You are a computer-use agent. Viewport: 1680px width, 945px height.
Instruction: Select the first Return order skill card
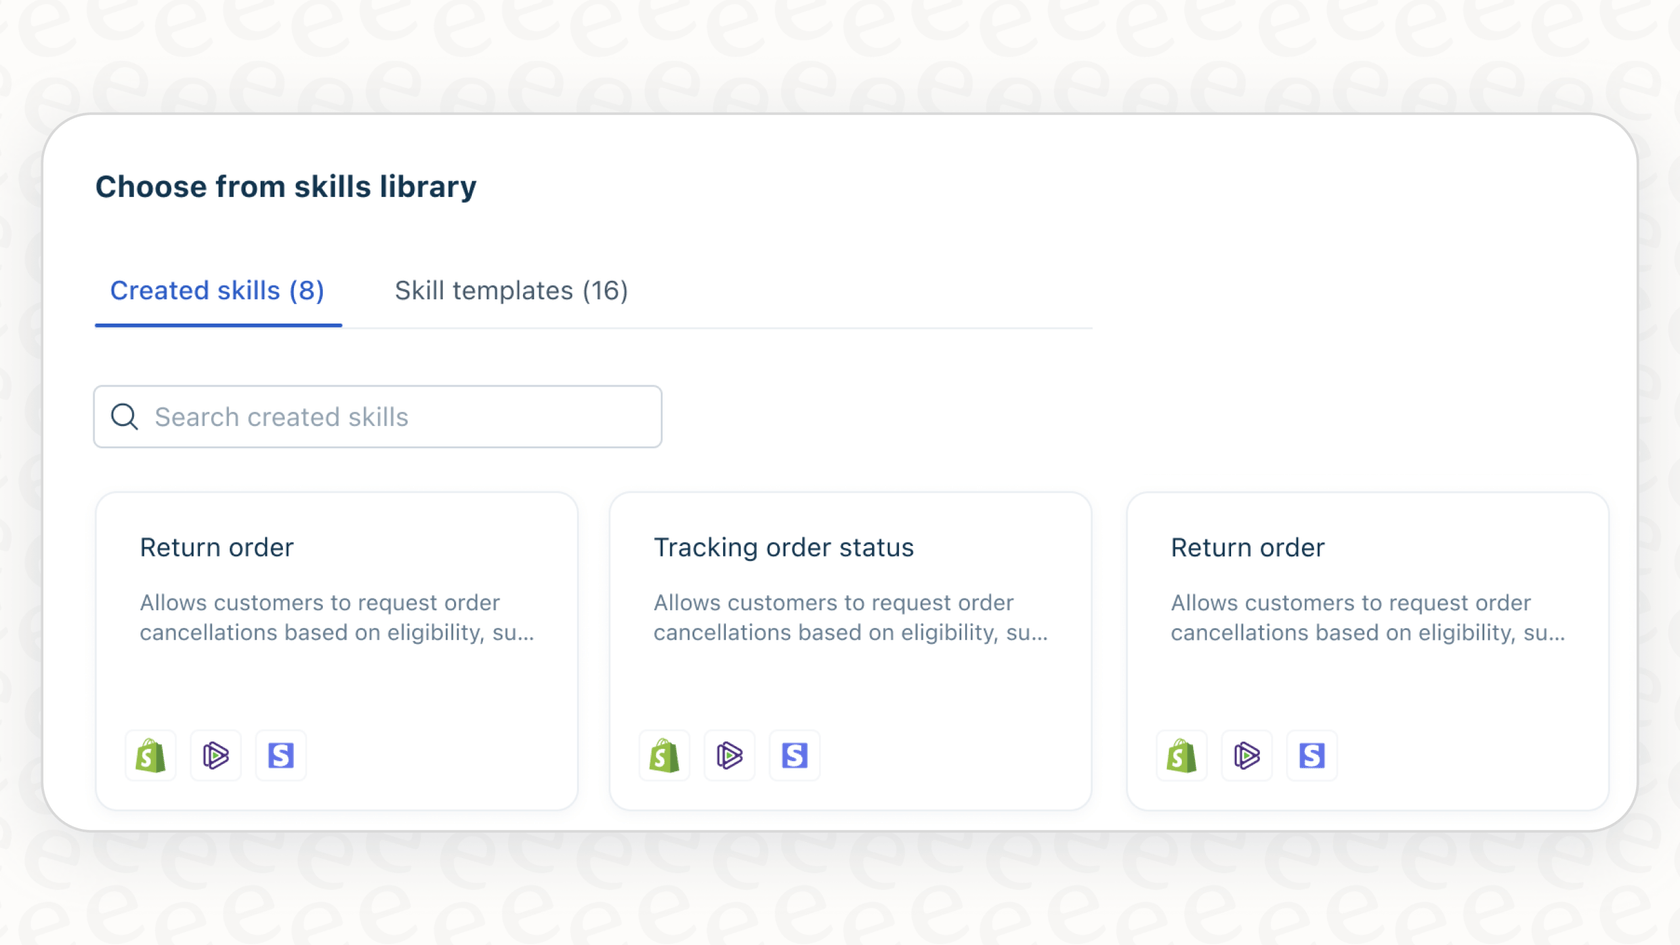(336, 650)
